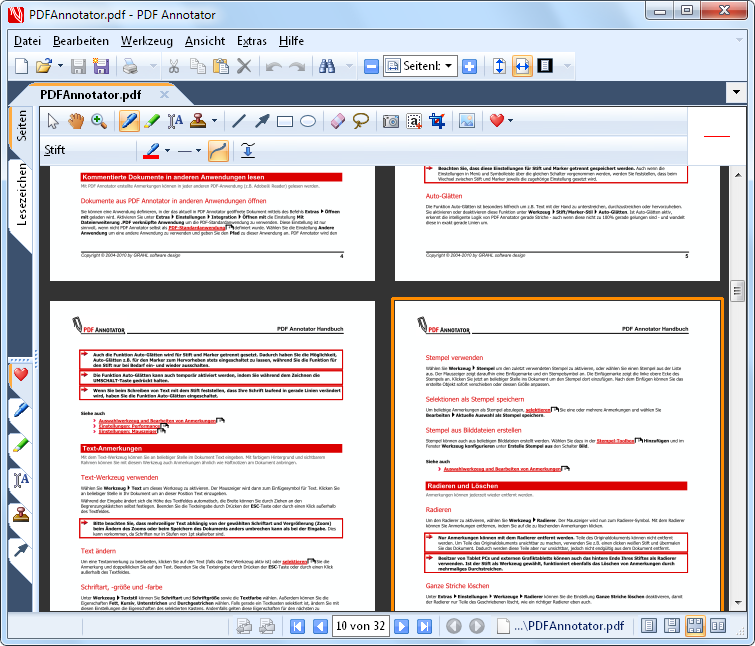Print the document with the printer icon

tap(130, 66)
